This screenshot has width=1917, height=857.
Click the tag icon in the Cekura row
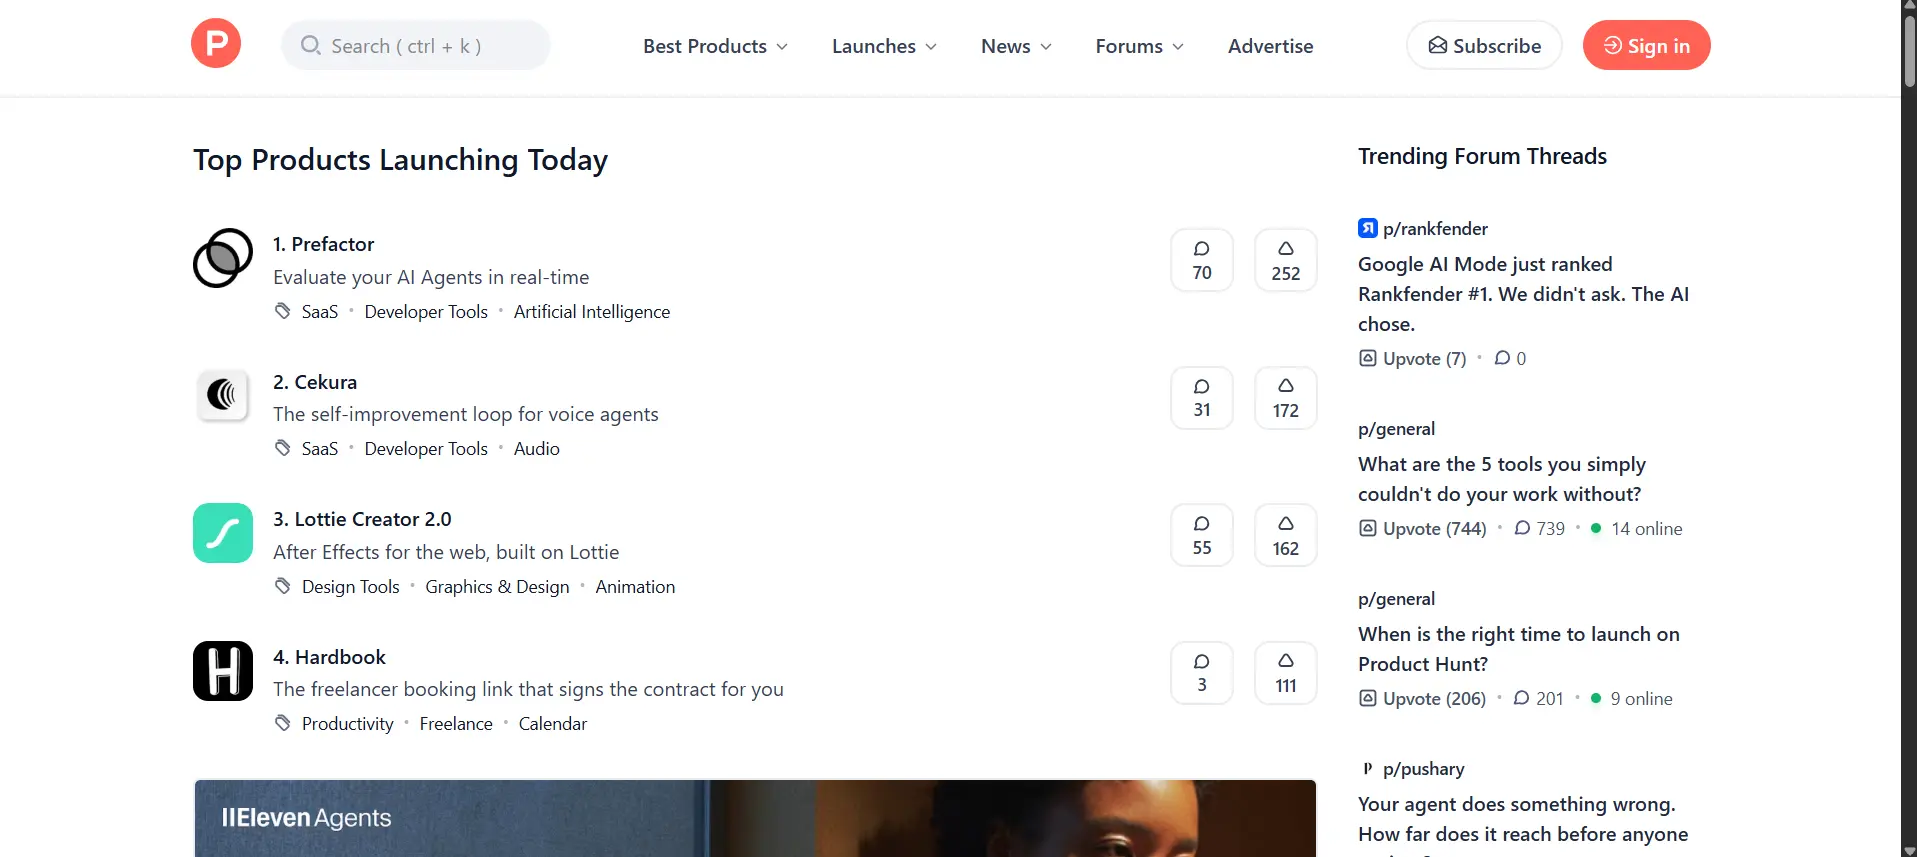pyautogui.click(x=283, y=448)
